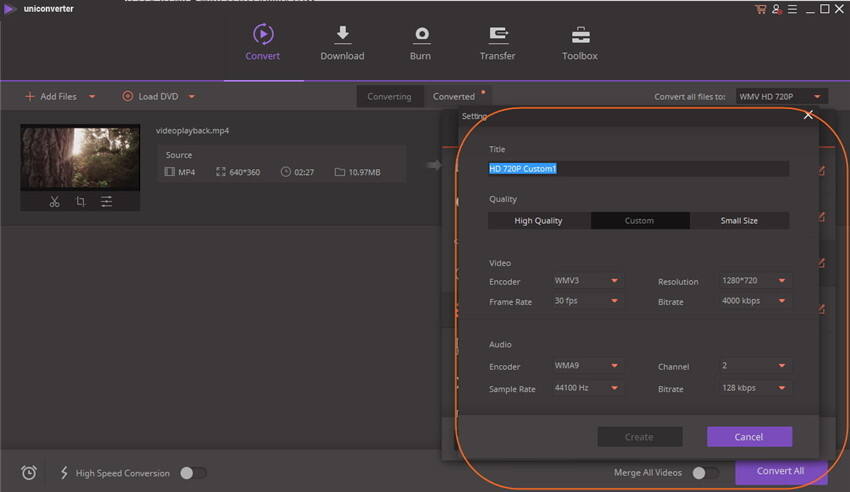Open the Convert section
The width and height of the screenshot is (850, 492).
[x=263, y=42]
